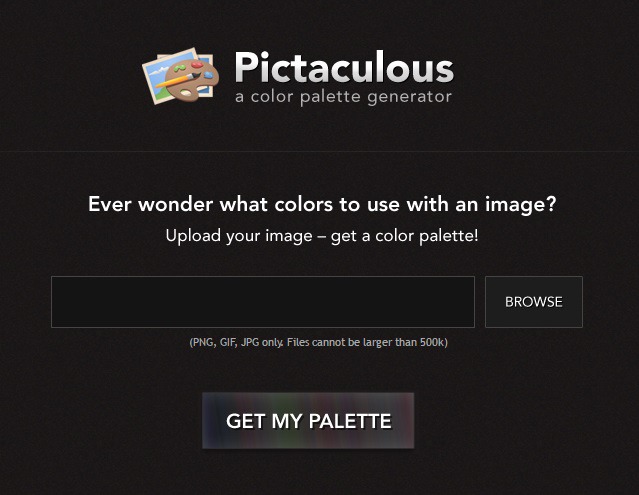The width and height of the screenshot is (639, 495).
Task: Click the word 'PALETTE' on the submit button
Action: pos(350,421)
